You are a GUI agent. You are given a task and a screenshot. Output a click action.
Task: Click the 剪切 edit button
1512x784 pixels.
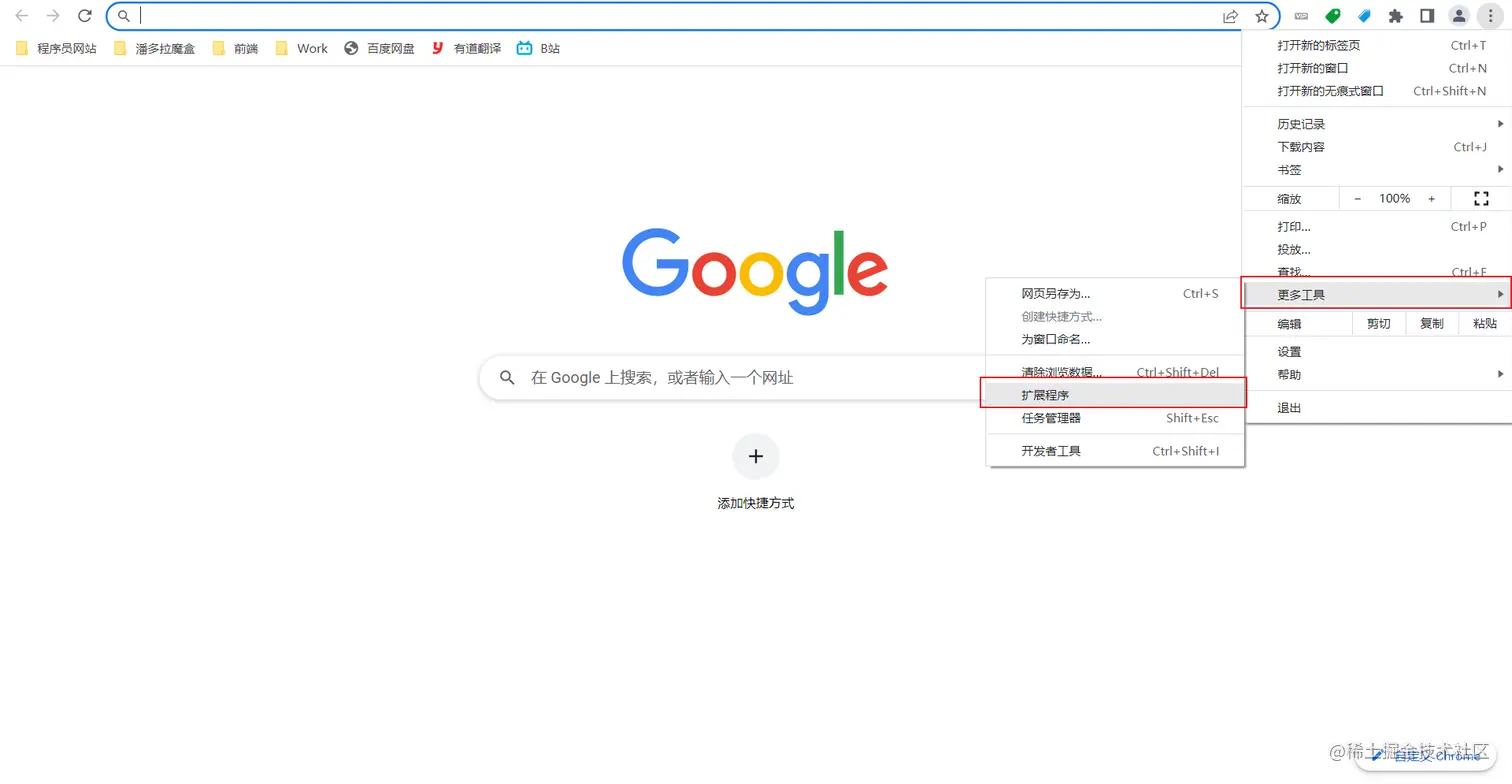(1378, 324)
